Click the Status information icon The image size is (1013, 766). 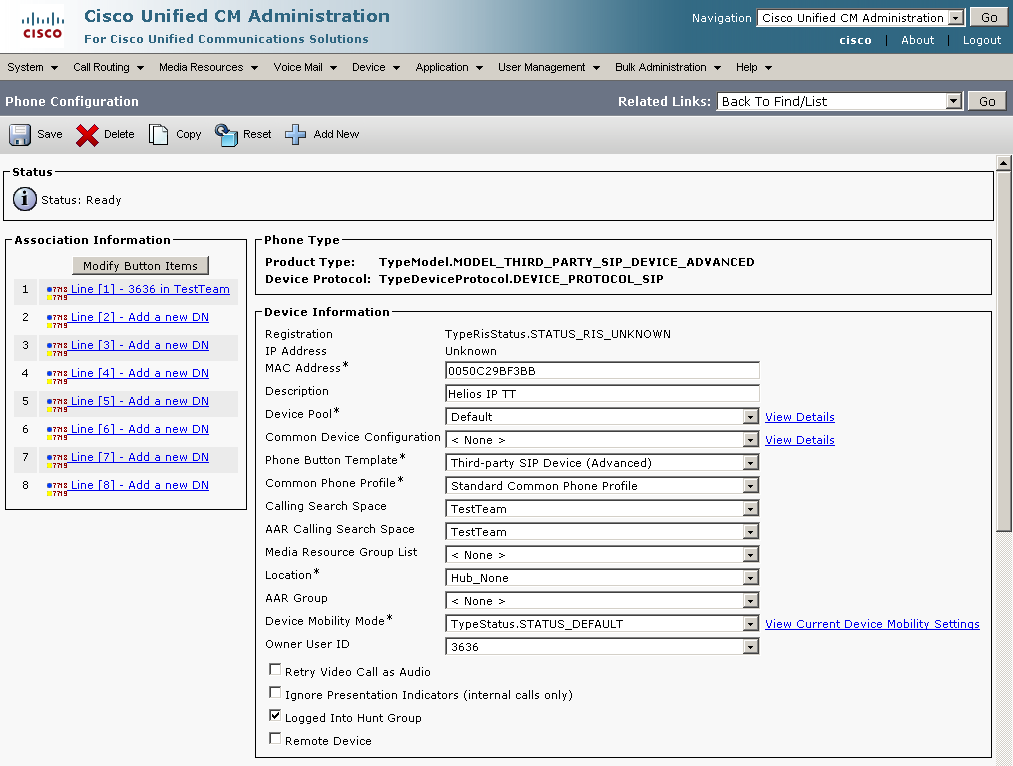pos(24,199)
